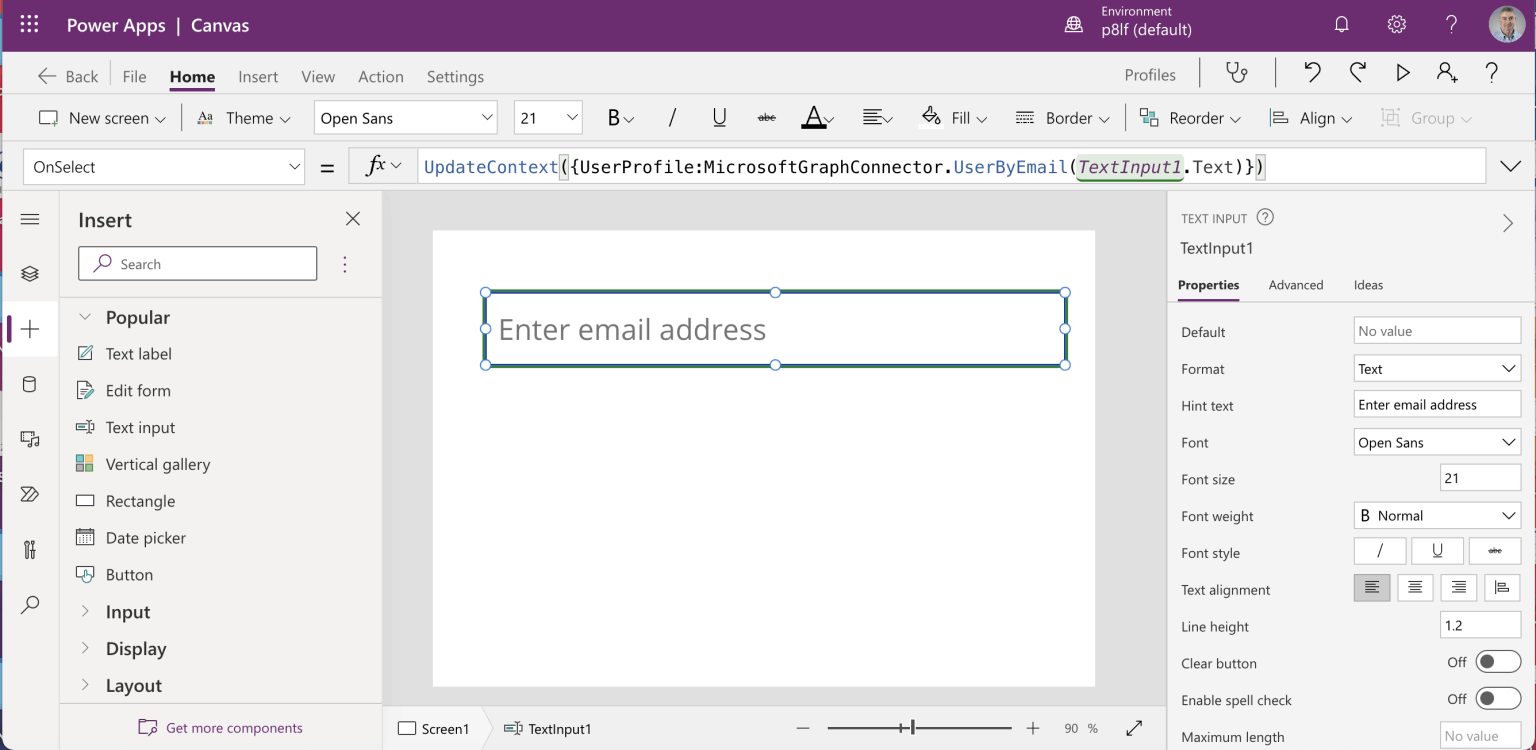Insert a Vertical gallery control

[158, 464]
